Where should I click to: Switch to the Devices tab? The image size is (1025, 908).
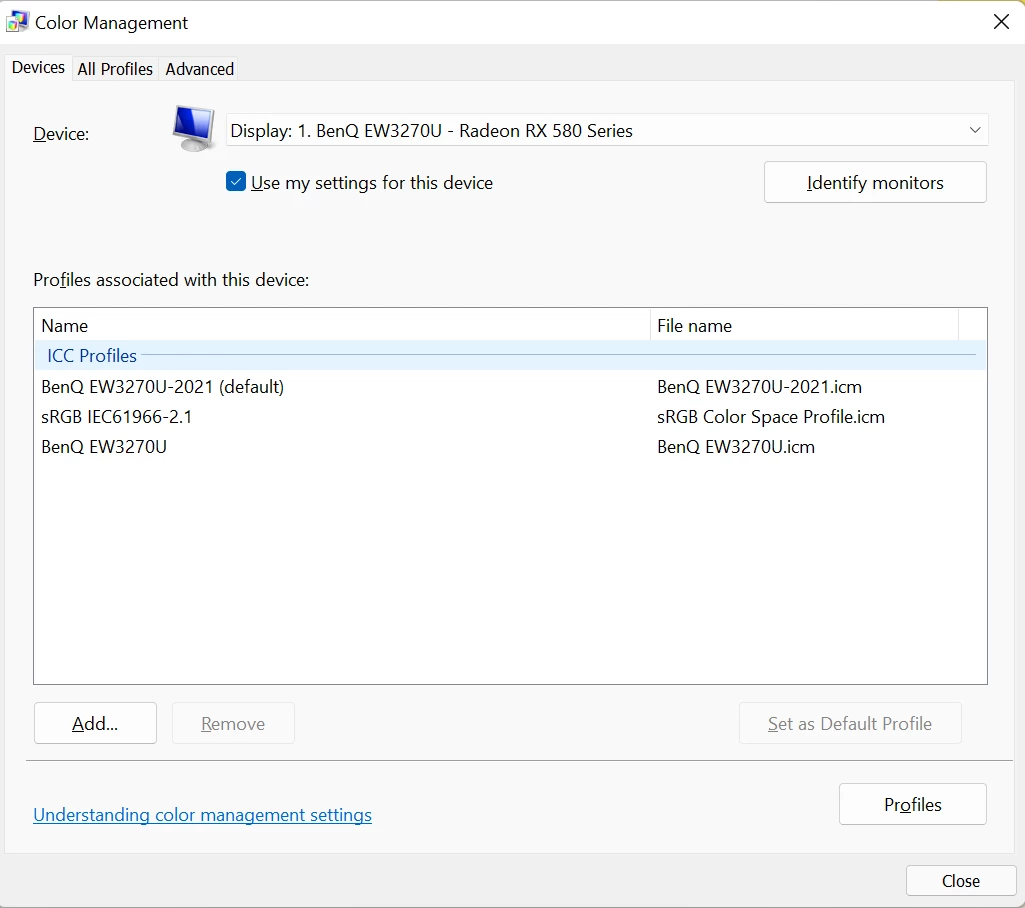coord(38,67)
